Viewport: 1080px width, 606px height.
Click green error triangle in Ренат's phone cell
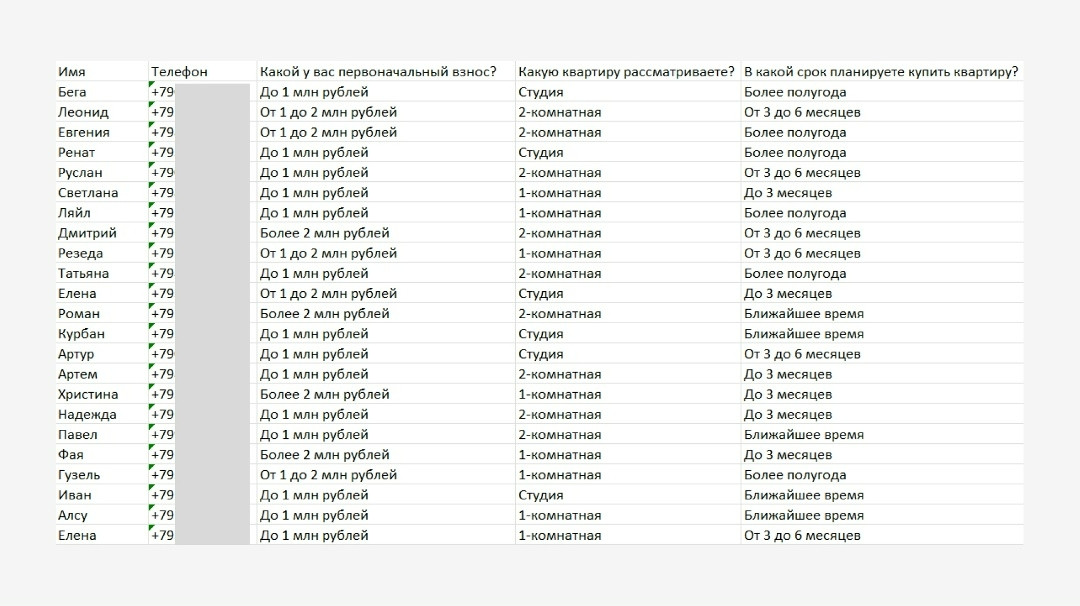[153, 147]
